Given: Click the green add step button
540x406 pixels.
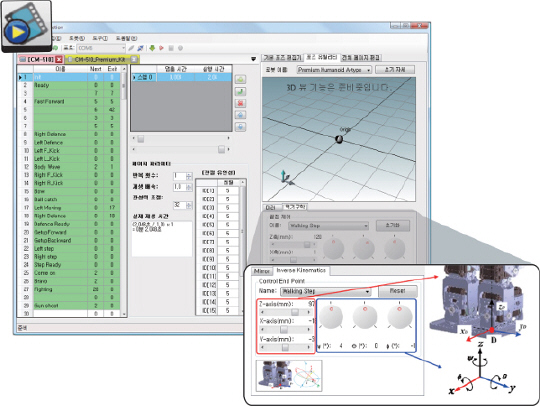Looking at the screenshot, I should (x=240, y=79).
